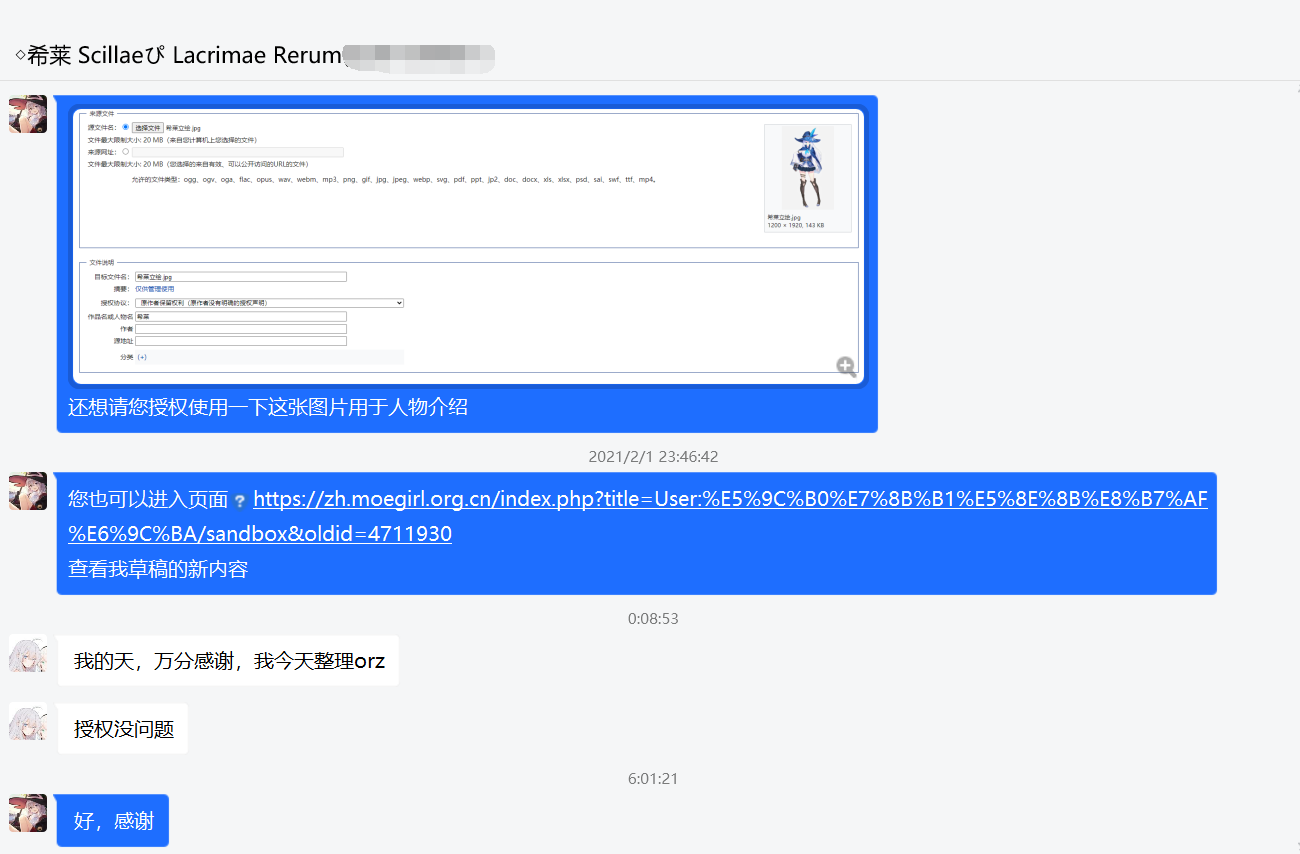1300x854 pixels.
Task: Open the avatar beside the "好，感谢" message
Action: point(28,813)
